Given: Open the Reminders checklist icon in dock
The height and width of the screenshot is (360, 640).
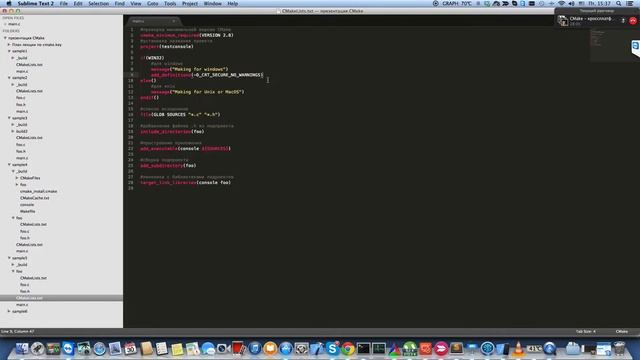Looking at the screenshot, I should pyautogui.click(x=162, y=349).
